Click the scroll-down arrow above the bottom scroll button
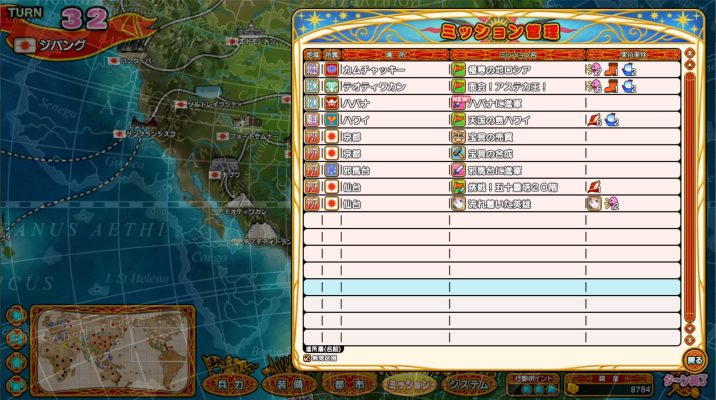 pyautogui.click(x=690, y=329)
